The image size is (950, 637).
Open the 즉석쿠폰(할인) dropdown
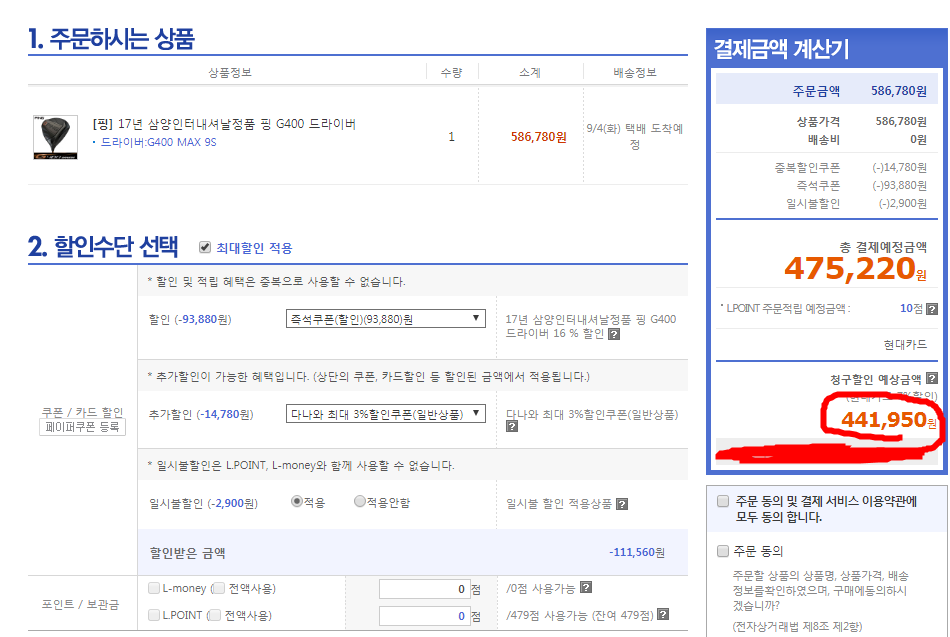pos(385,319)
